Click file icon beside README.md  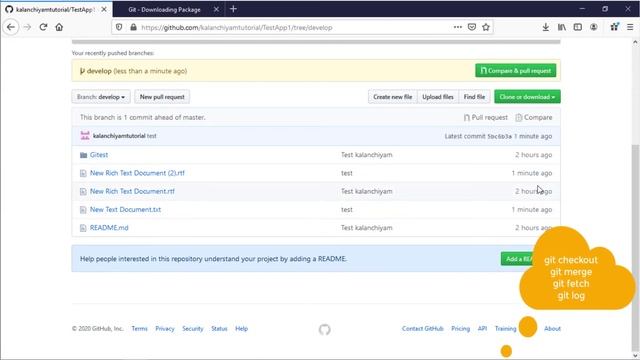(83, 228)
